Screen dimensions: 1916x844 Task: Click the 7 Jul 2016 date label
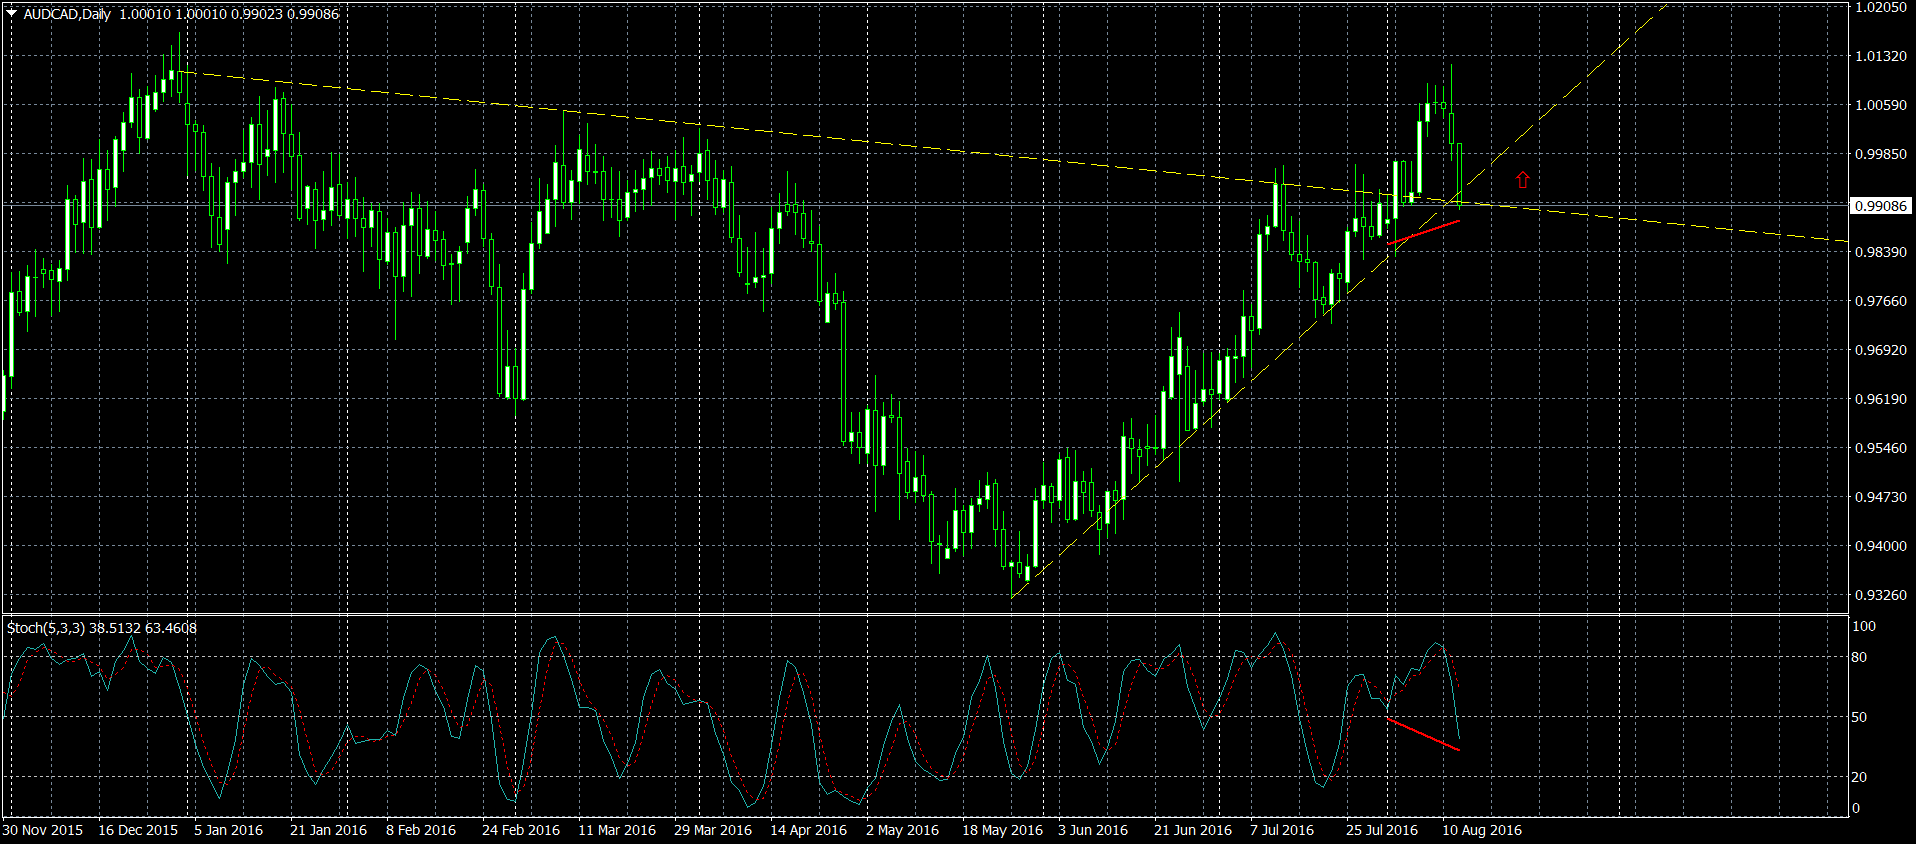pyautogui.click(x=1282, y=830)
